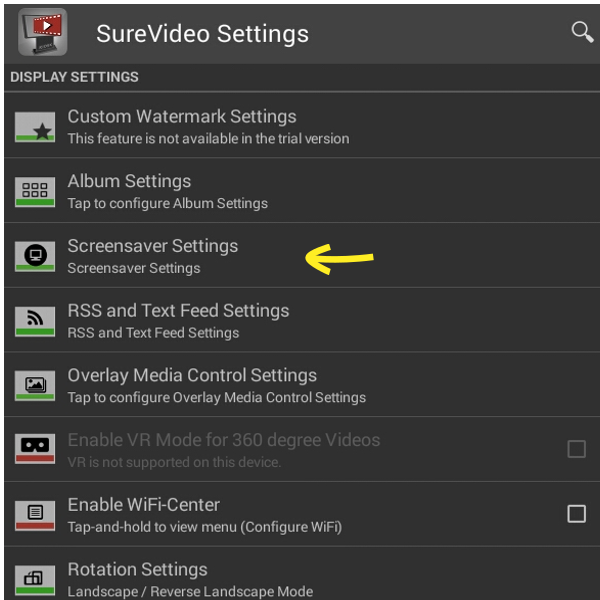Click the Rotation Settings icon
600x600 pixels.
[x=35, y=580]
